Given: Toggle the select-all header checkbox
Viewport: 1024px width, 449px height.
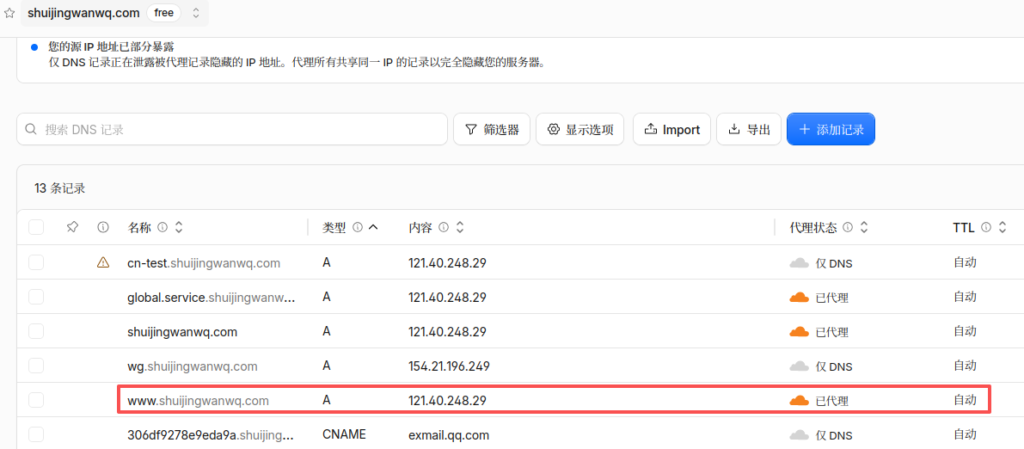Looking at the screenshot, I should [x=36, y=227].
